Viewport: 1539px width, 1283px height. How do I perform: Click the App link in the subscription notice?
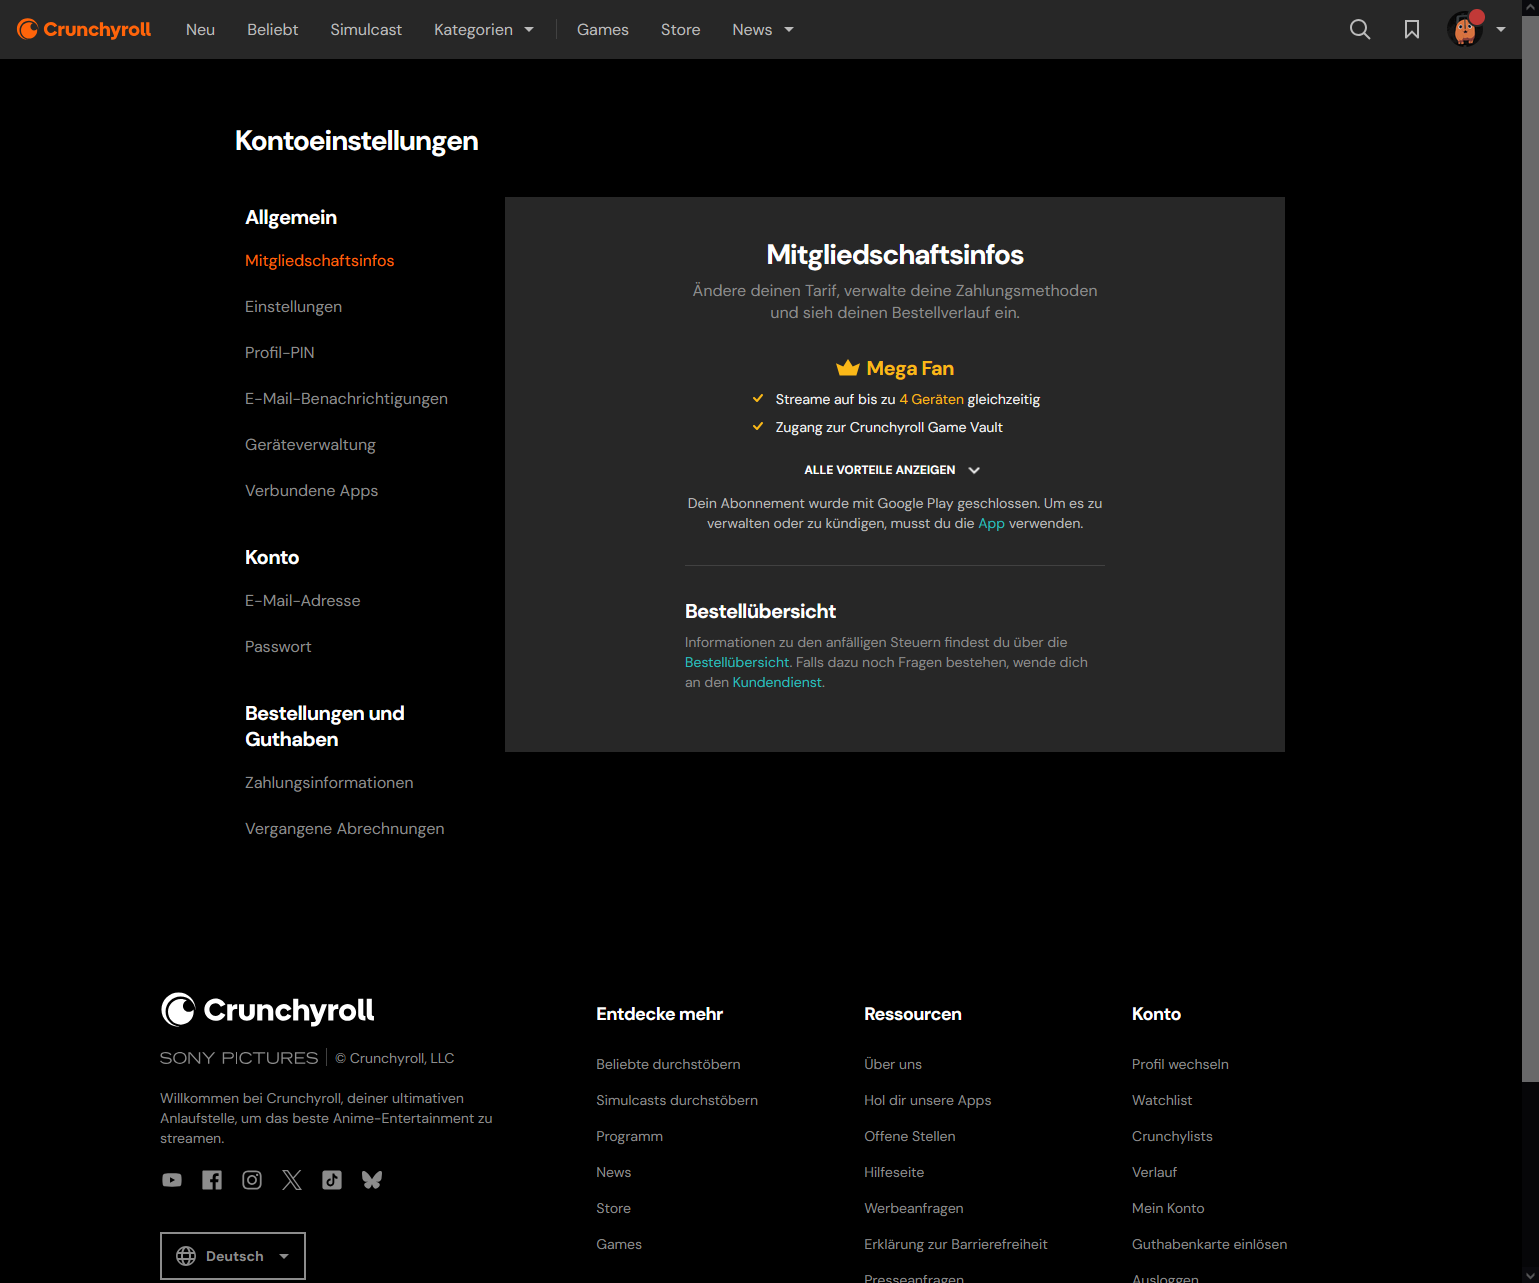coord(991,523)
